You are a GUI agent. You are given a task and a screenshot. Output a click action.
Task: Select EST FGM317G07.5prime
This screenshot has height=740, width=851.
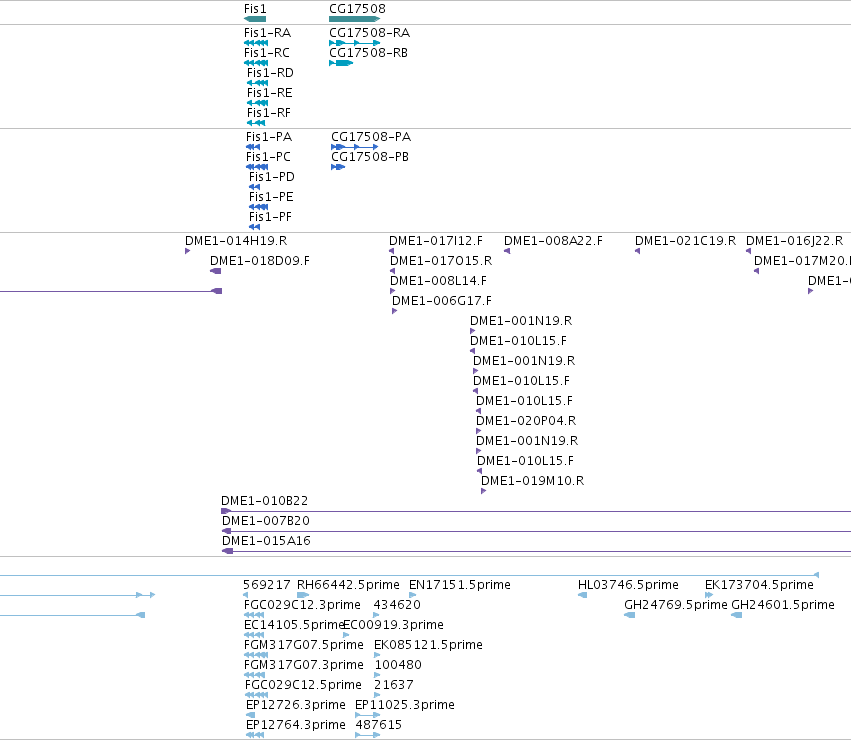click(x=304, y=646)
